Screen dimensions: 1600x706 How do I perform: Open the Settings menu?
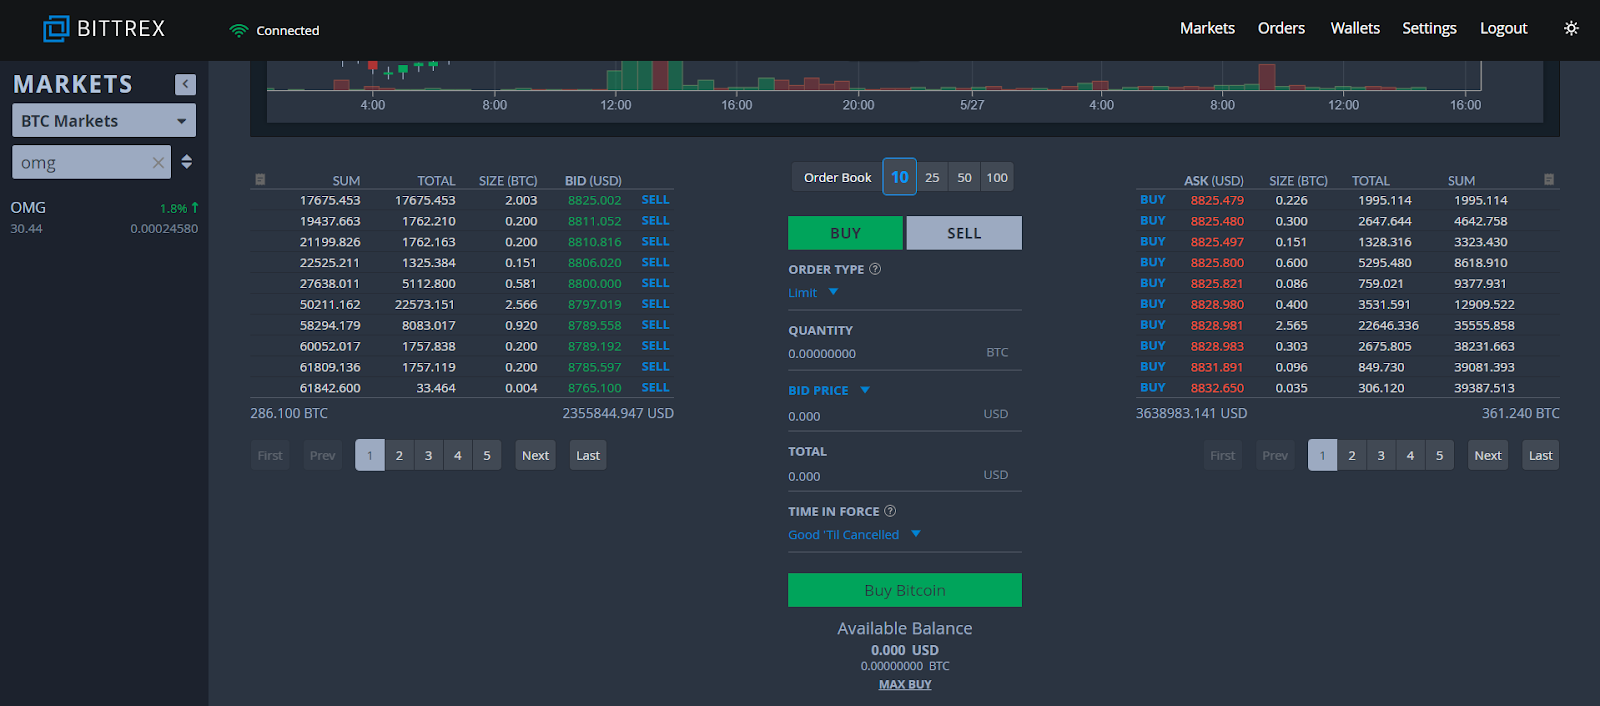coord(1429,28)
